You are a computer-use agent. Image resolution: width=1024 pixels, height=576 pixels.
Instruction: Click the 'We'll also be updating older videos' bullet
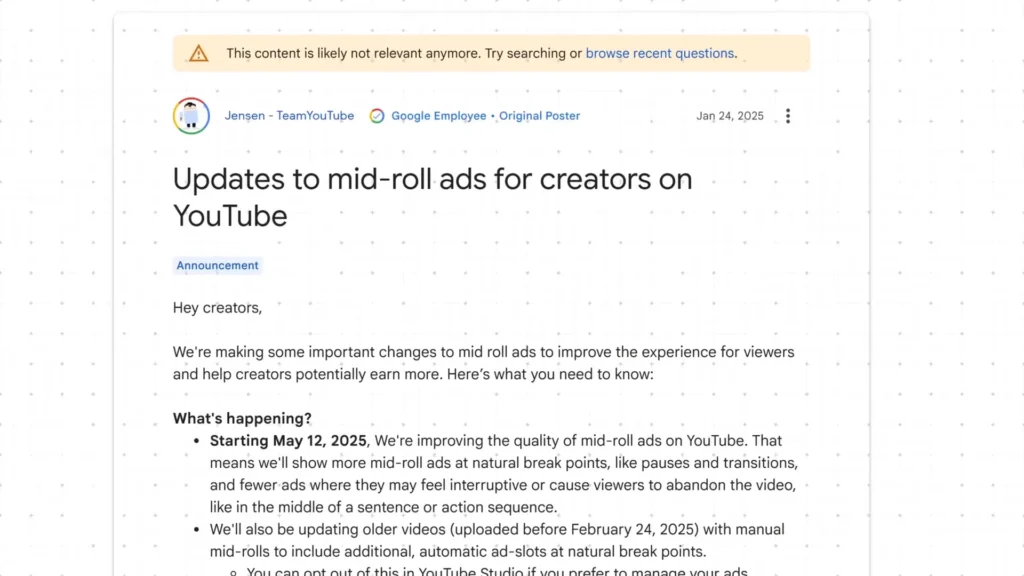point(496,529)
